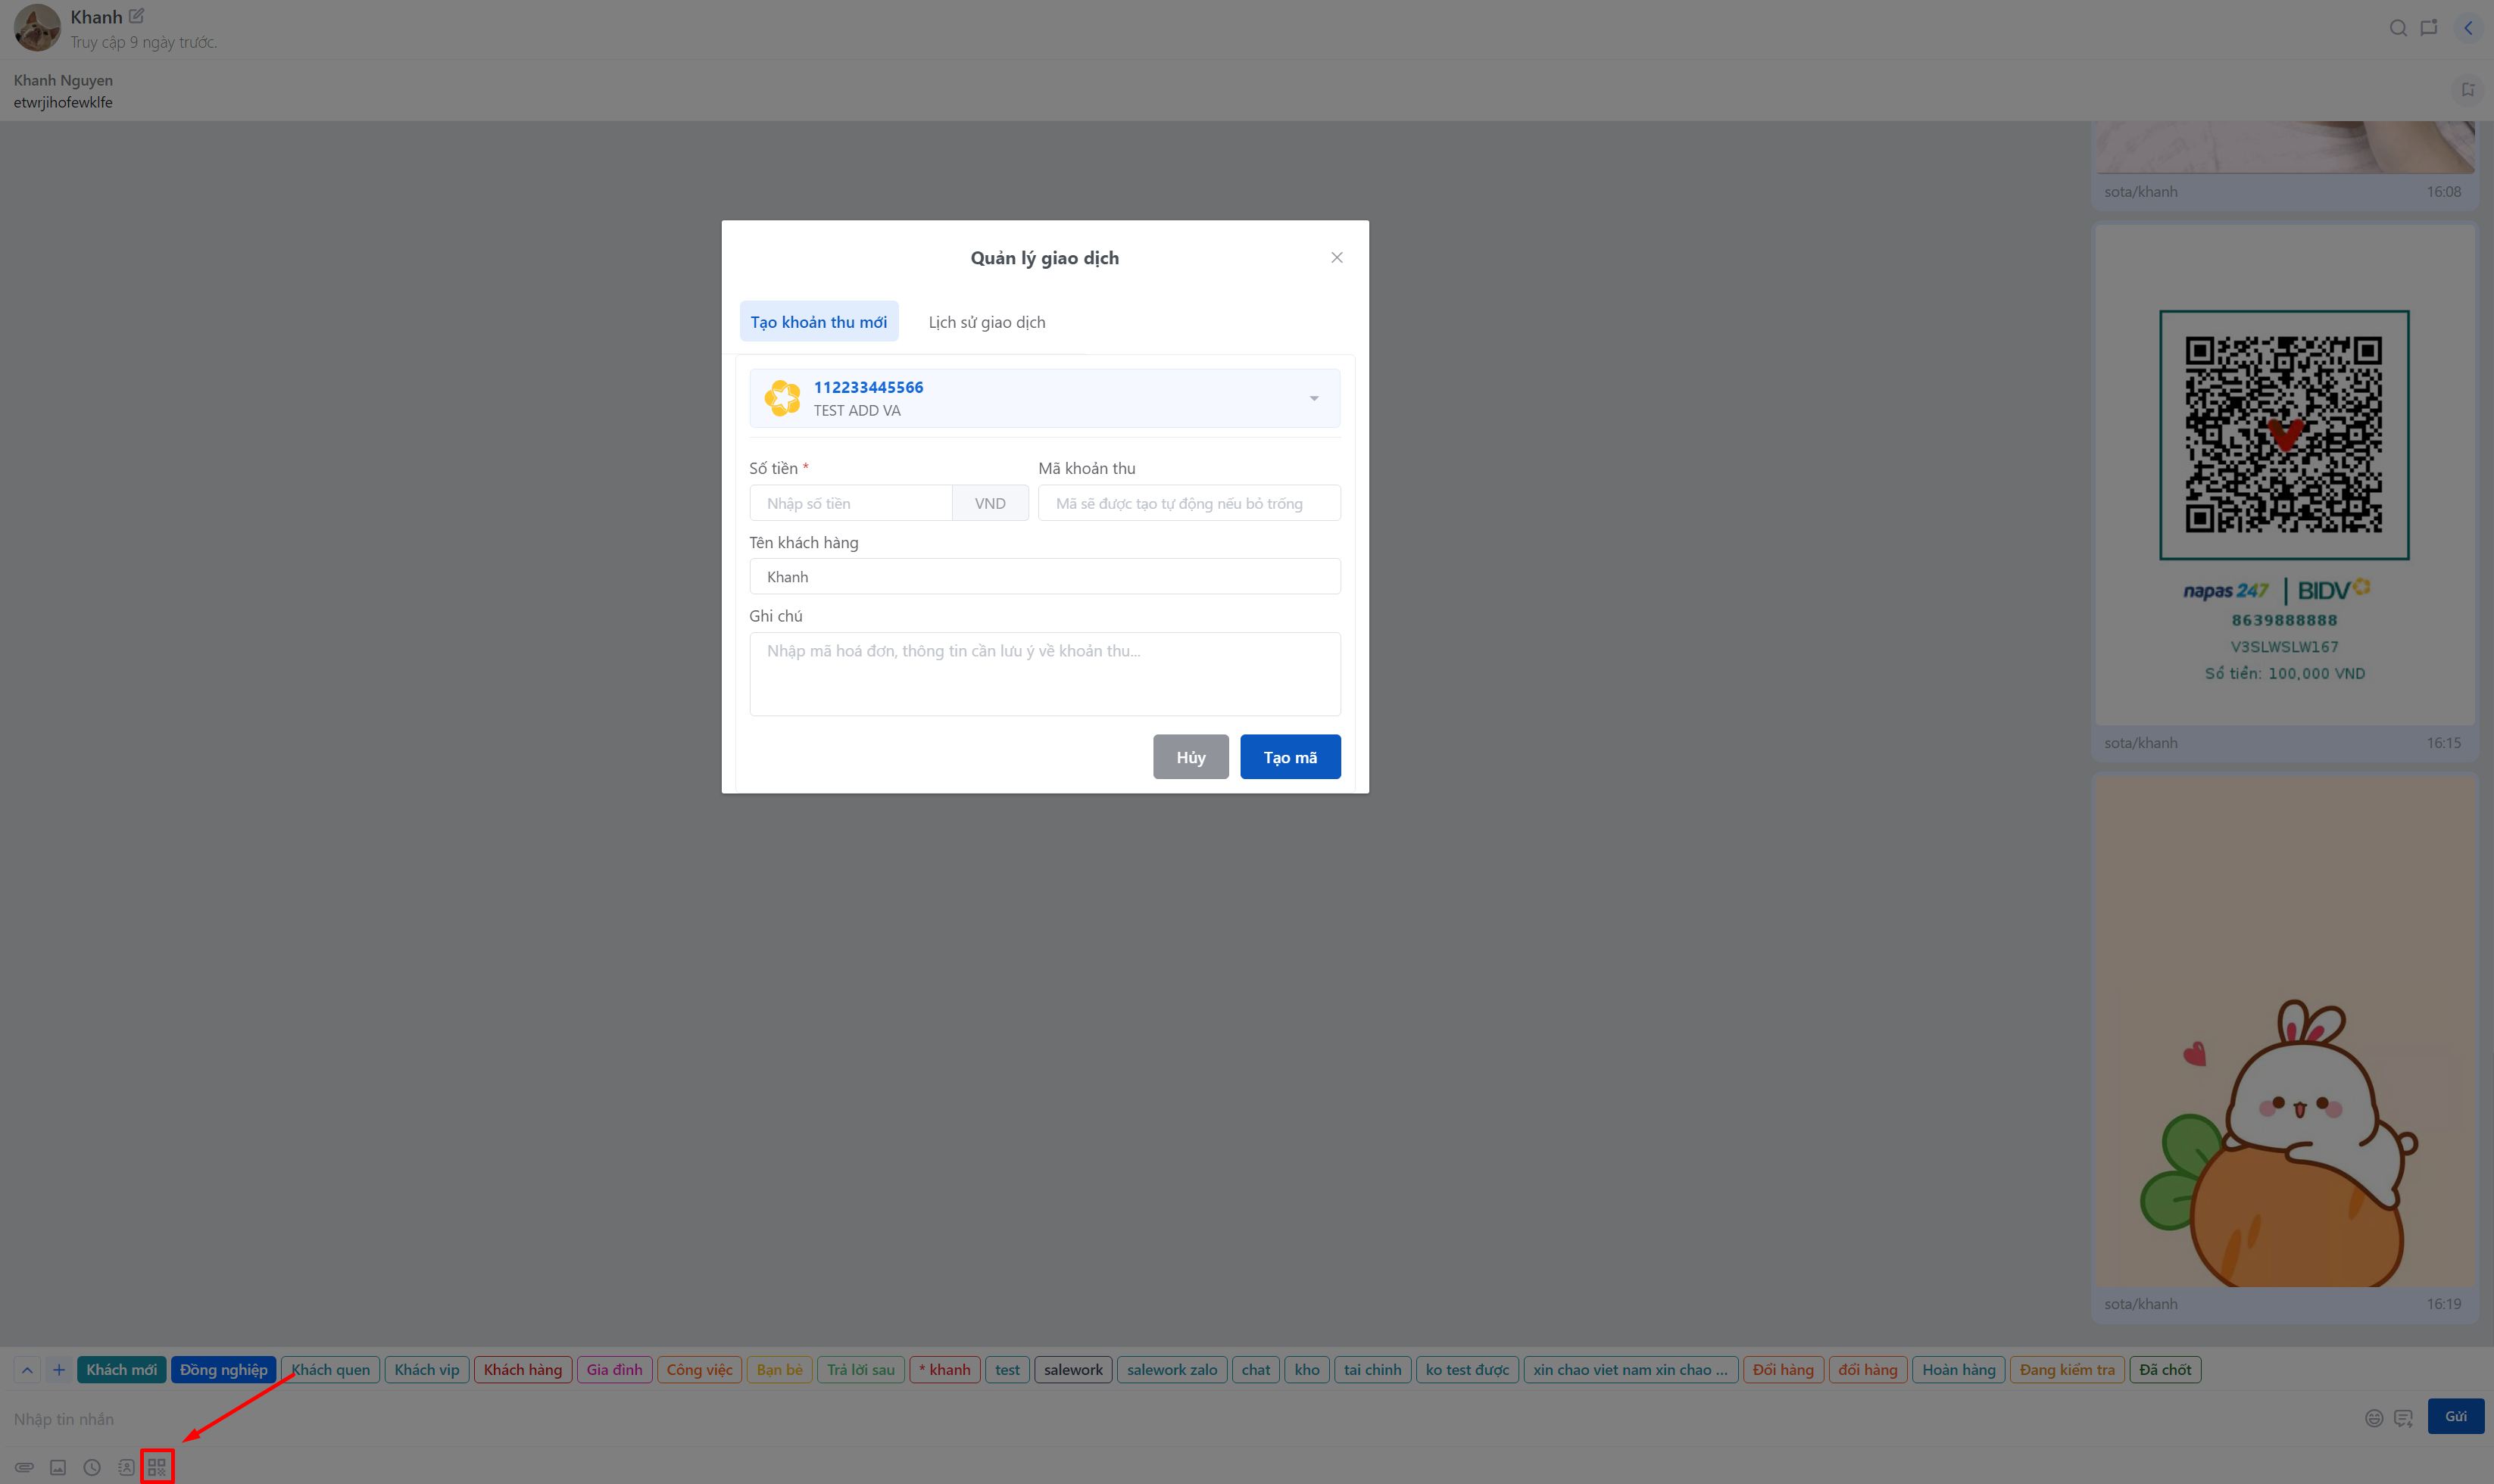This screenshot has height=1484, width=2494.
Task: Edit contact name pencil icon next to Khanh
Action: click(137, 16)
